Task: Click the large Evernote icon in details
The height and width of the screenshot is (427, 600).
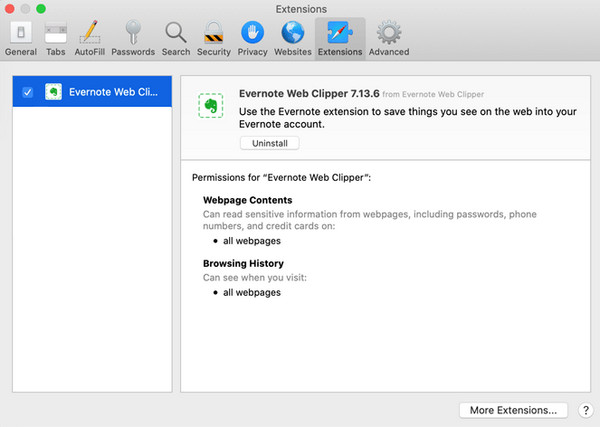Action: [211, 106]
